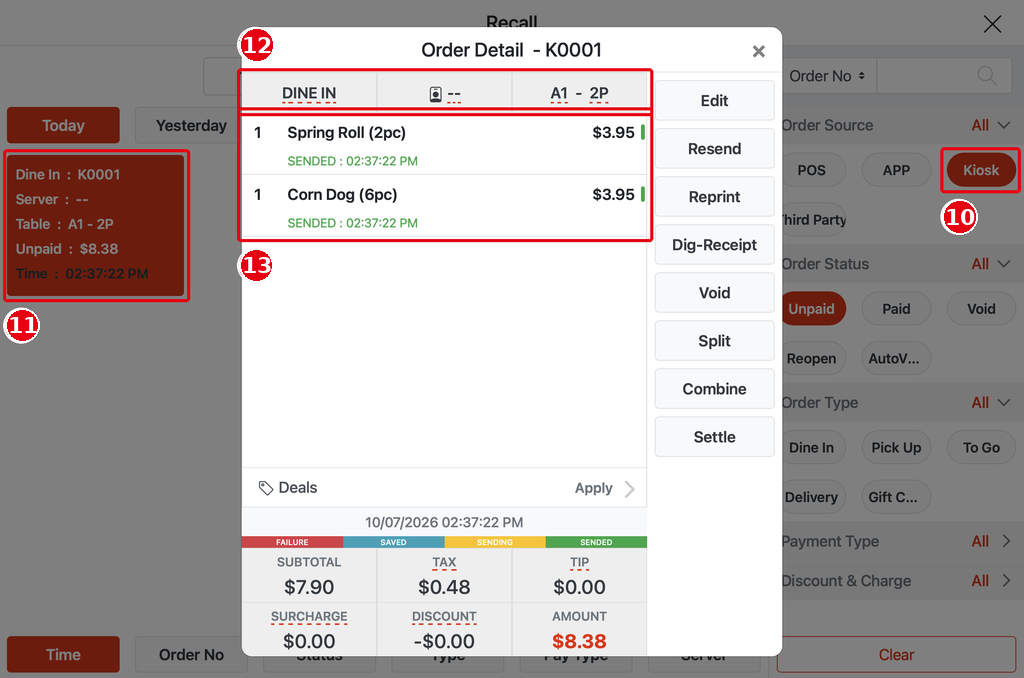Toggle the POS order source filter
Viewport: 1024px width, 678px height.
point(812,170)
